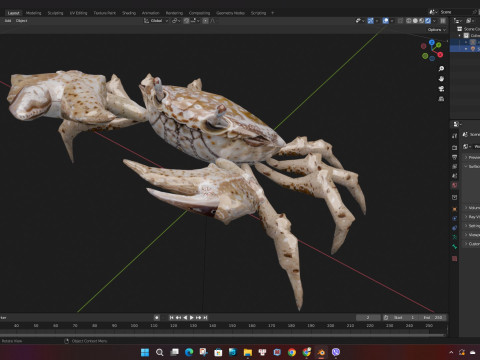The image size is (480, 360).
Task: Open the Global transform orientation dropdown
Action: pyautogui.click(x=156, y=21)
